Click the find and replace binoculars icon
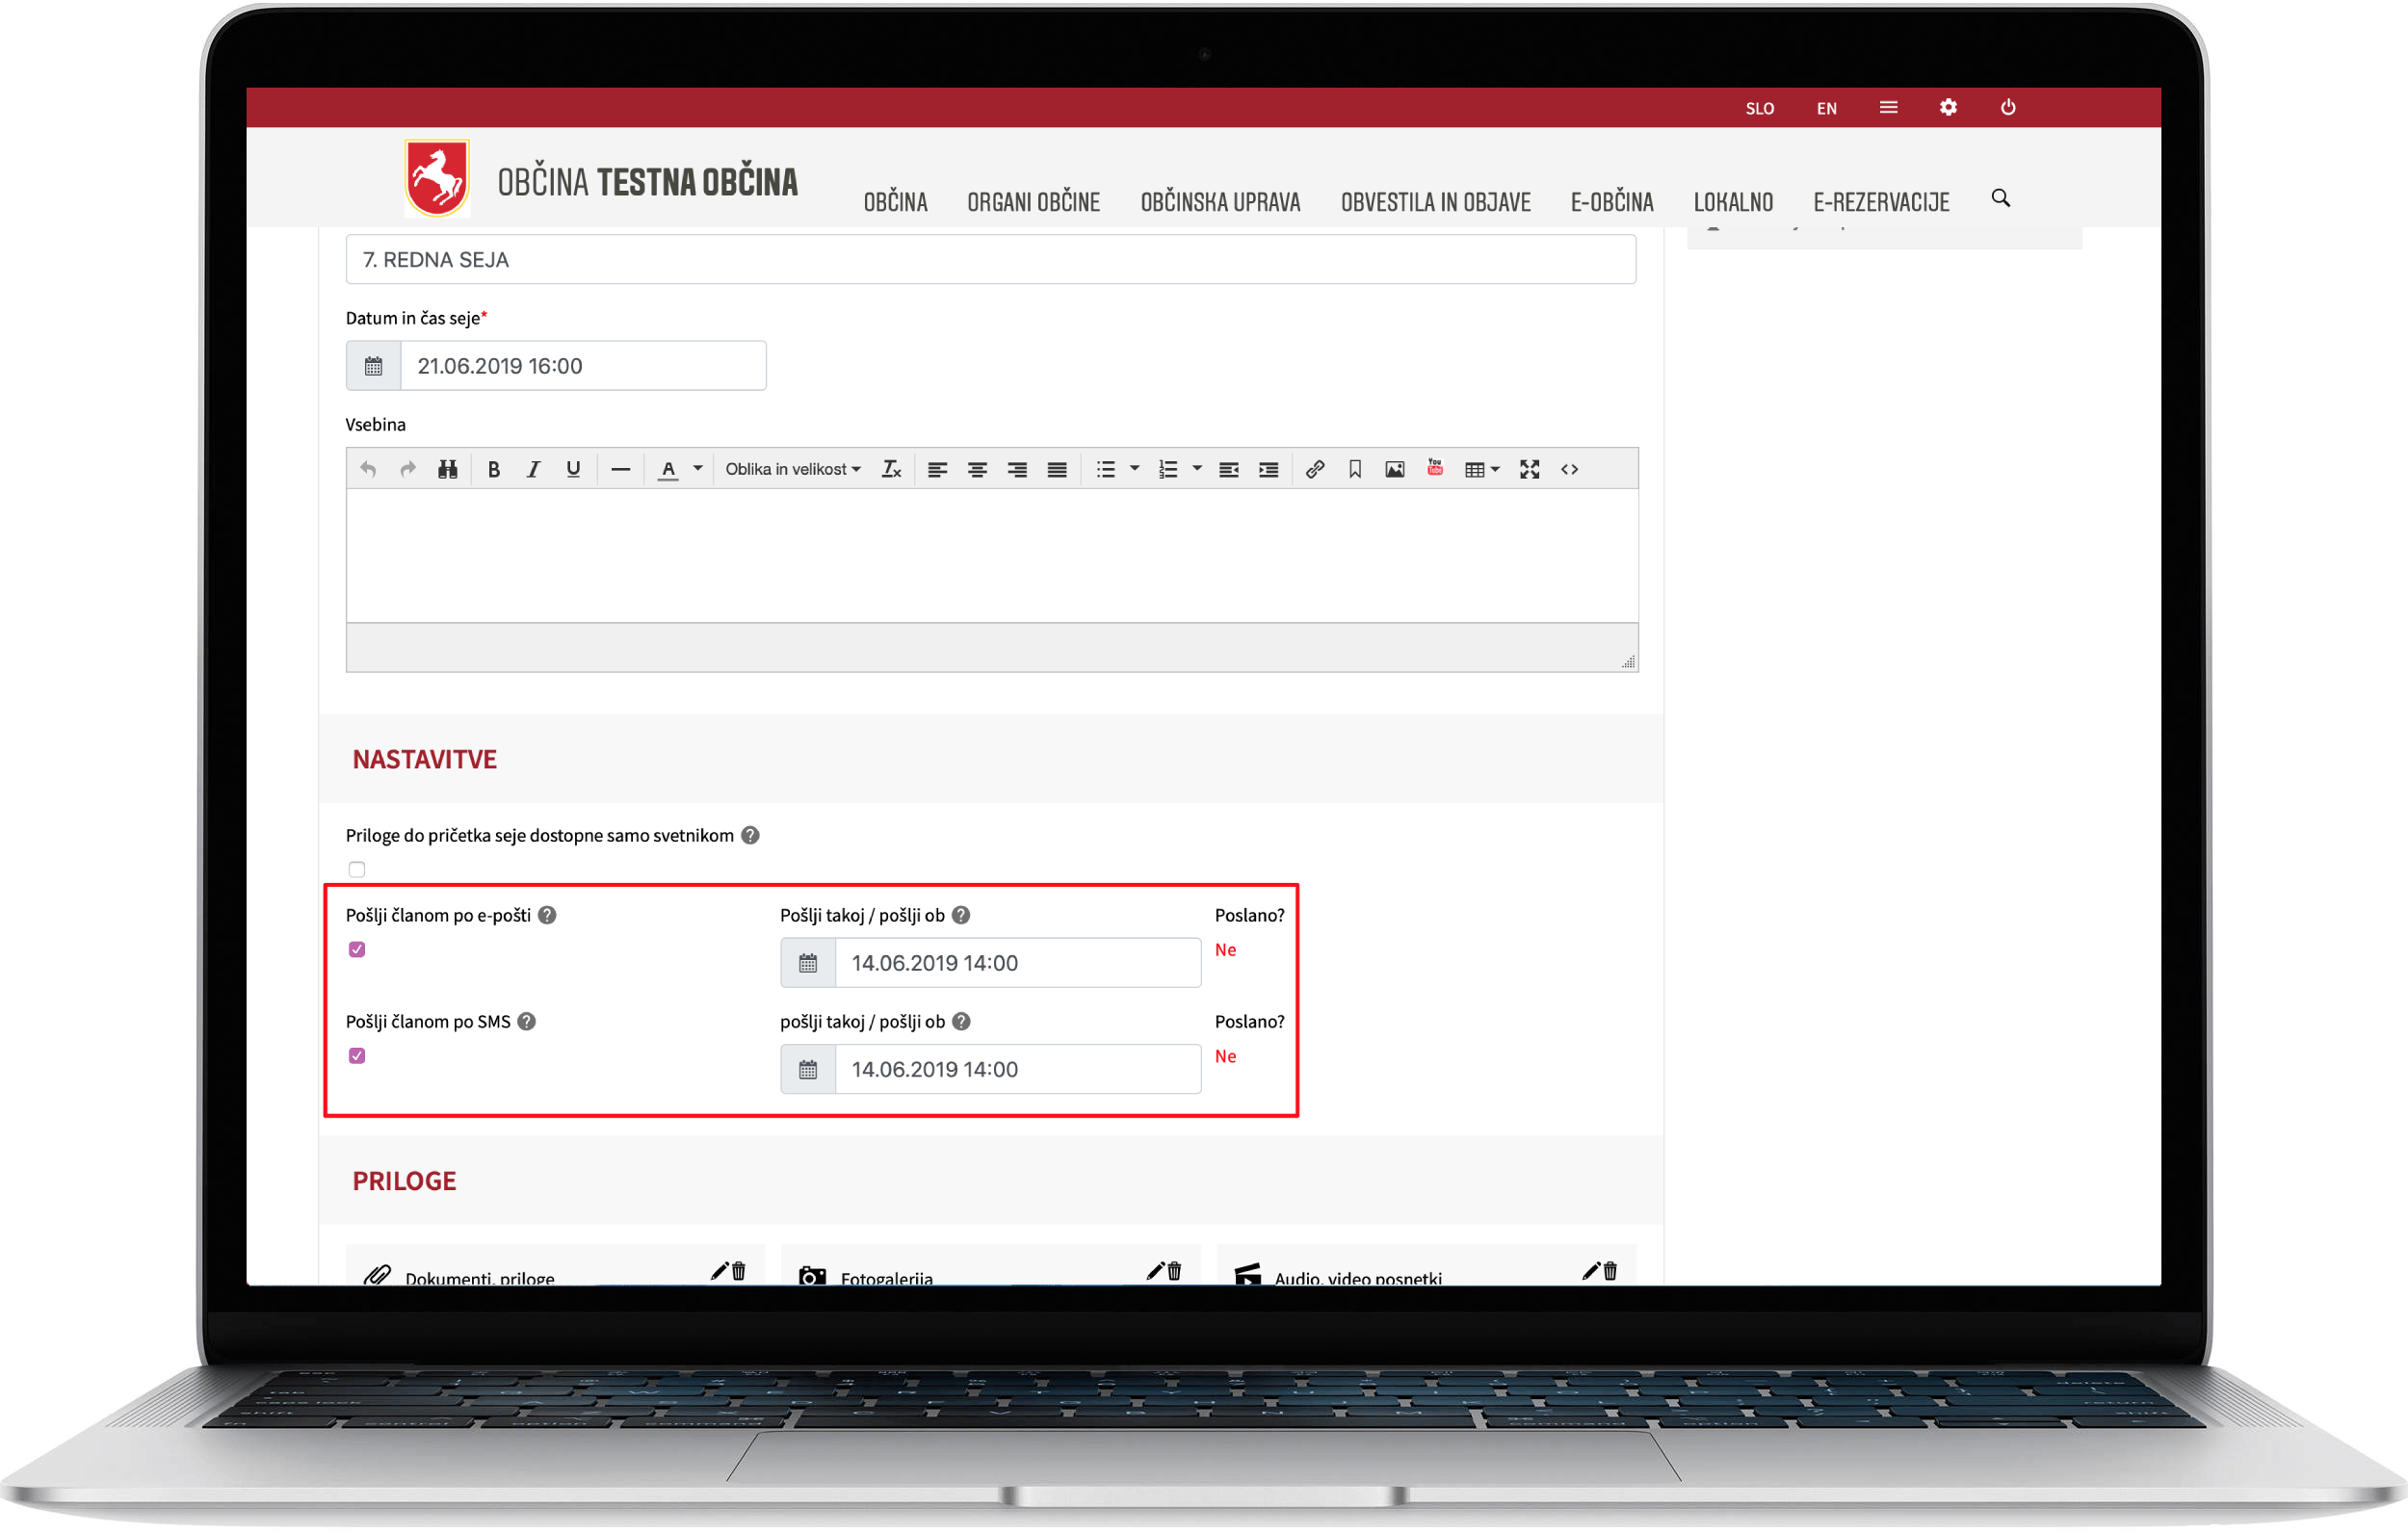 pos(447,469)
